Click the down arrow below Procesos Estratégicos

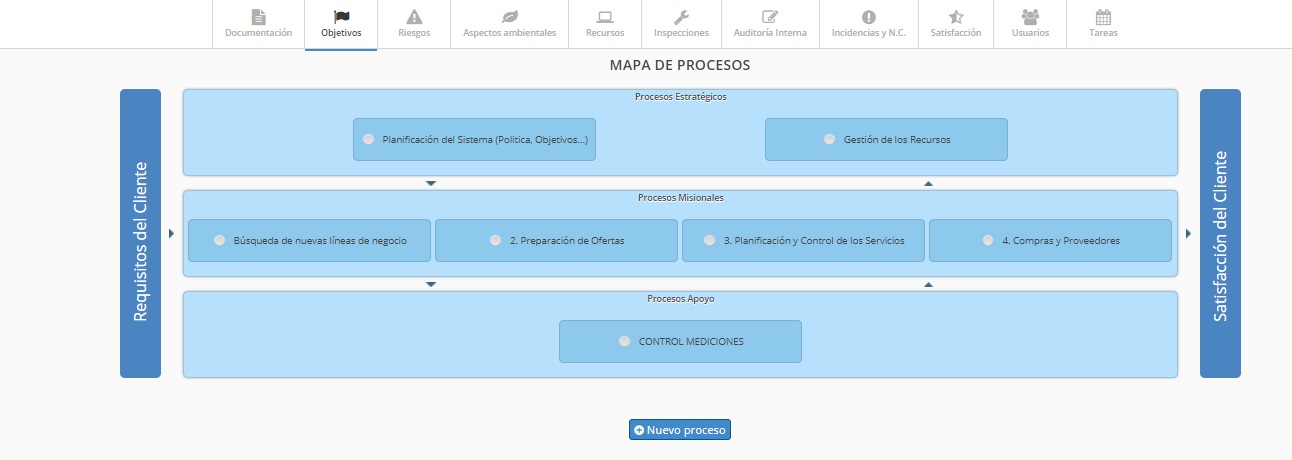(431, 184)
